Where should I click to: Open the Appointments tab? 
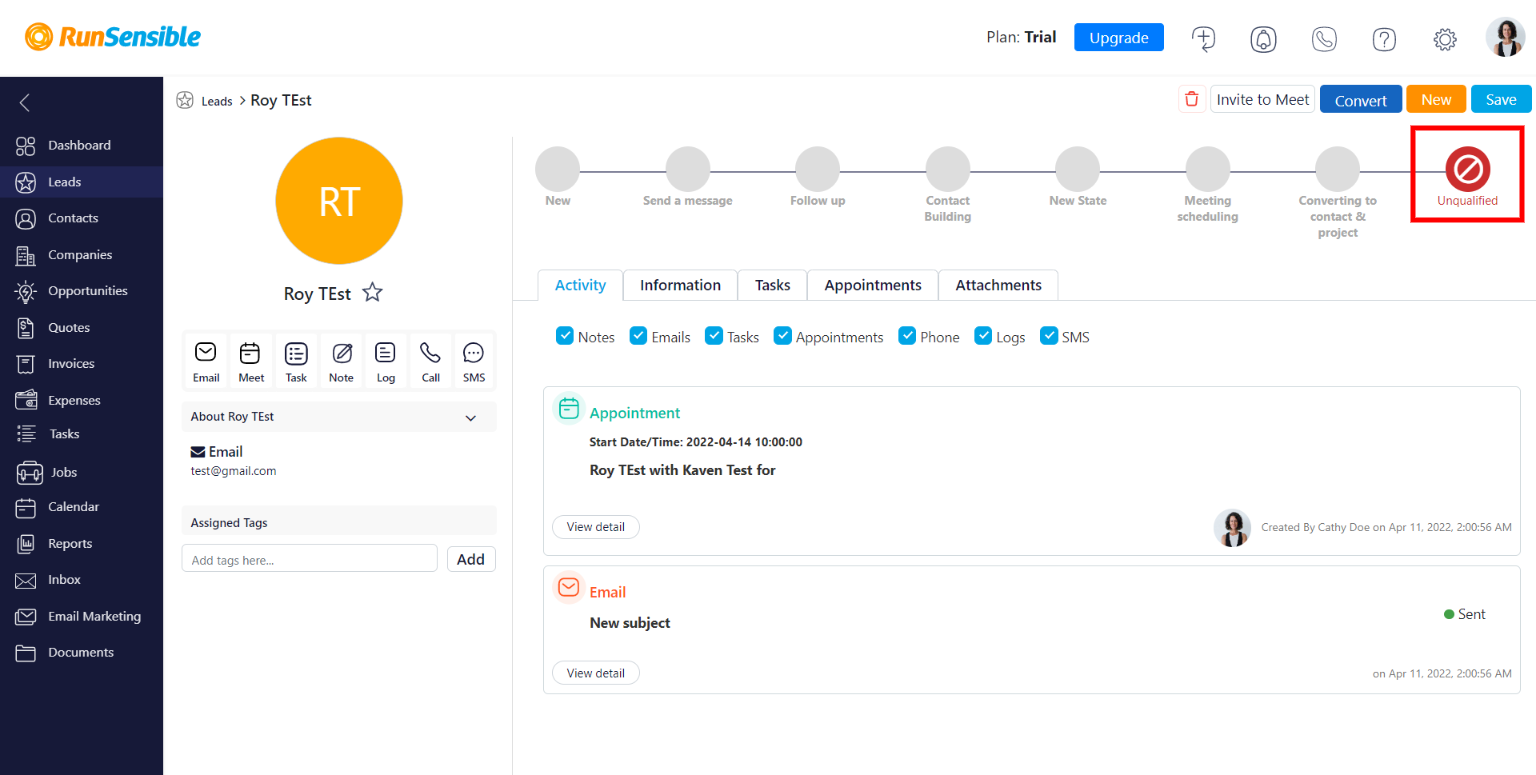873,285
